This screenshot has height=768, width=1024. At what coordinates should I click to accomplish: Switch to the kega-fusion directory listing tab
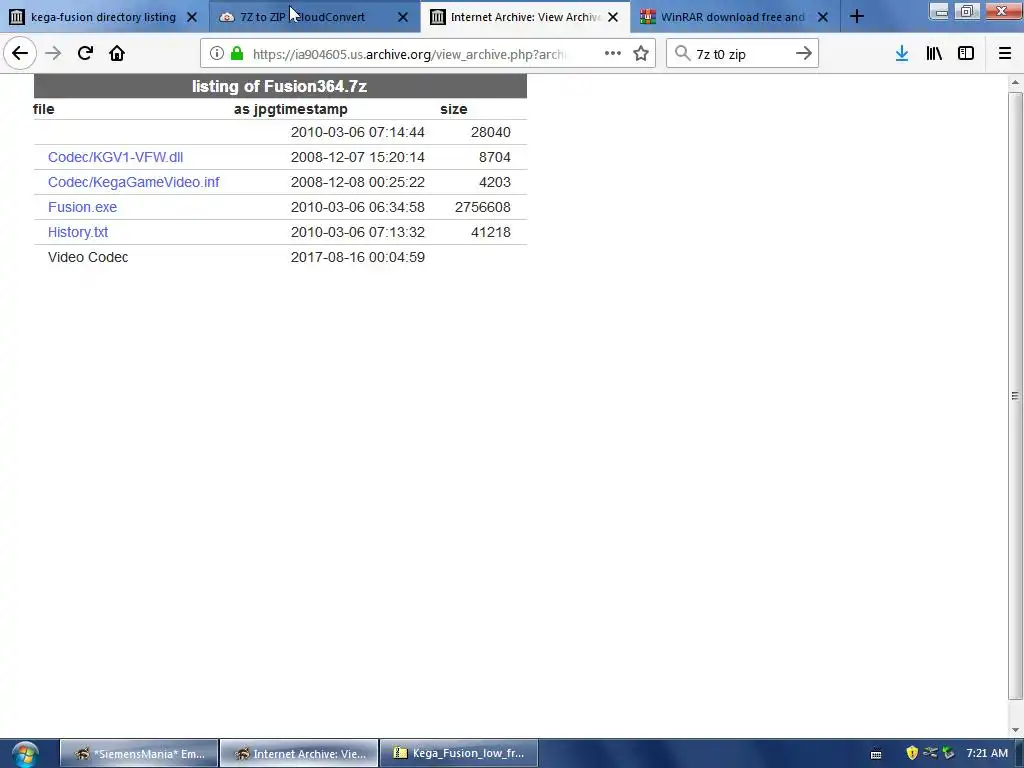click(x=103, y=17)
